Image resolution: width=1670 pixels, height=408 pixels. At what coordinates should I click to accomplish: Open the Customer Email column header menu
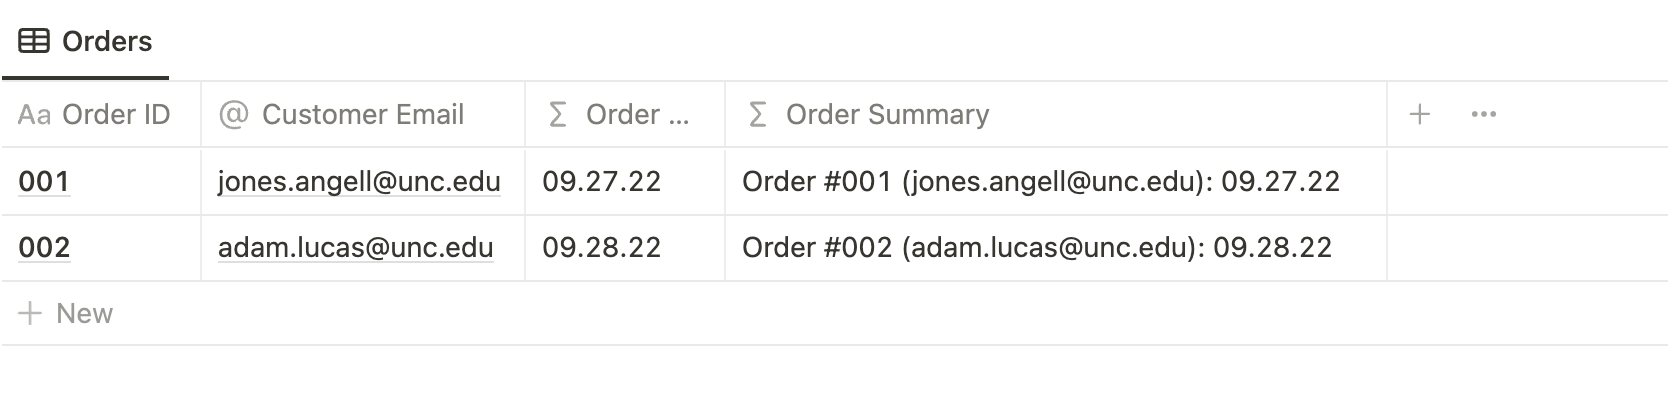coord(362,115)
